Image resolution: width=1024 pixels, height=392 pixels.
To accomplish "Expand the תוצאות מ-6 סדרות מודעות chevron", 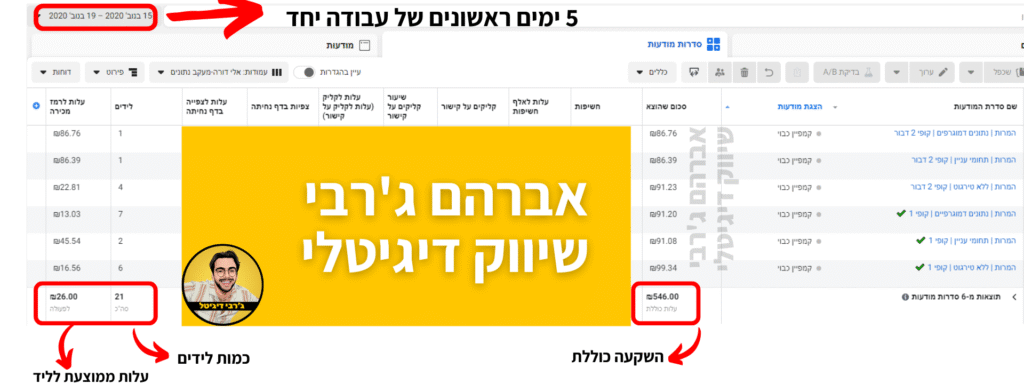I will click(1014, 297).
